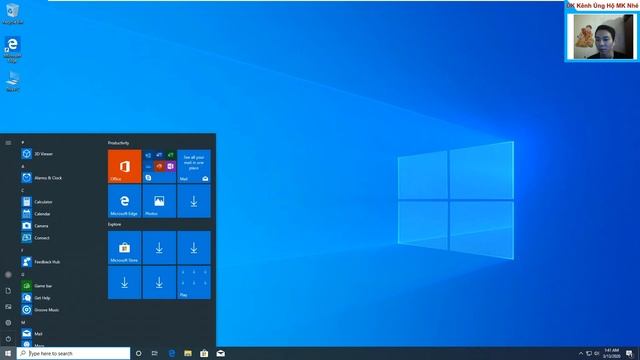
Task: Open the Recycle Bin desktop icon
Action: (x=12, y=13)
